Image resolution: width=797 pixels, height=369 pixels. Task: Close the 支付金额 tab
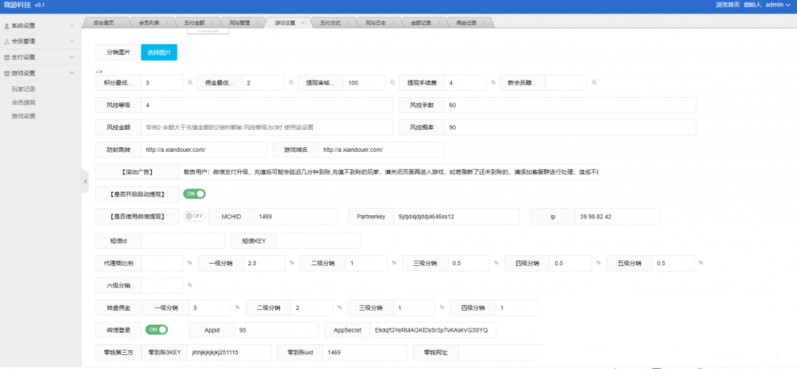tap(212, 23)
